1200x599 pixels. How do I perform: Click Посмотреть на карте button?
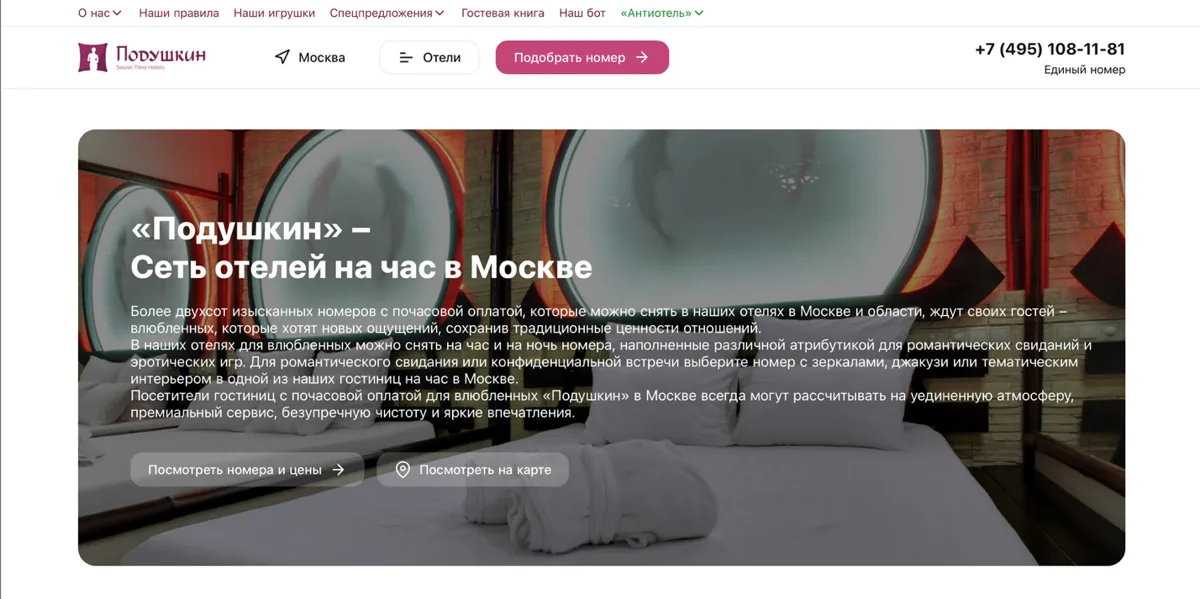(x=473, y=470)
